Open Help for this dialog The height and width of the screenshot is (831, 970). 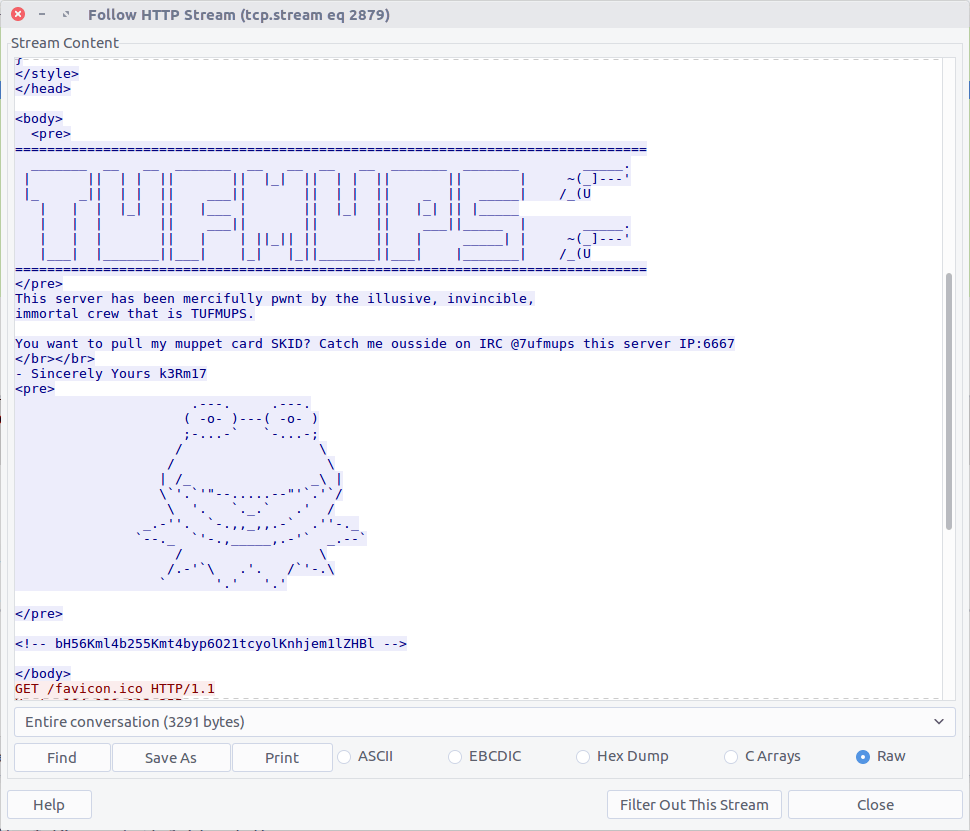coord(49,805)
